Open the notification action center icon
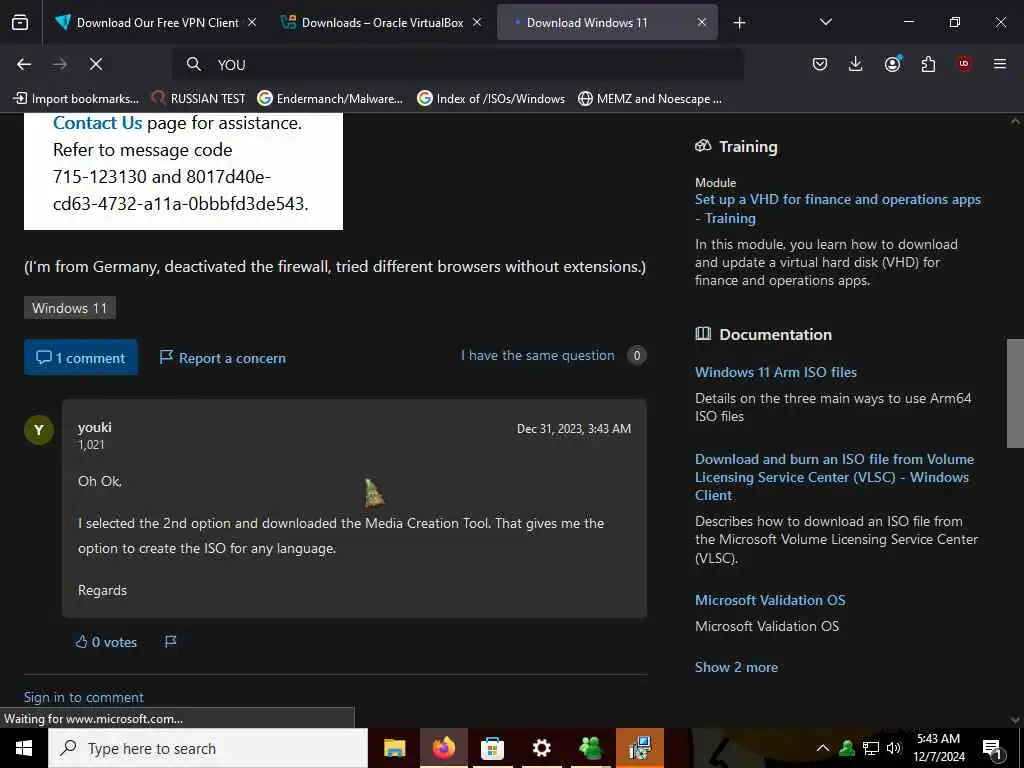This screenshot has width=1024, height=768. pos(993,748)
